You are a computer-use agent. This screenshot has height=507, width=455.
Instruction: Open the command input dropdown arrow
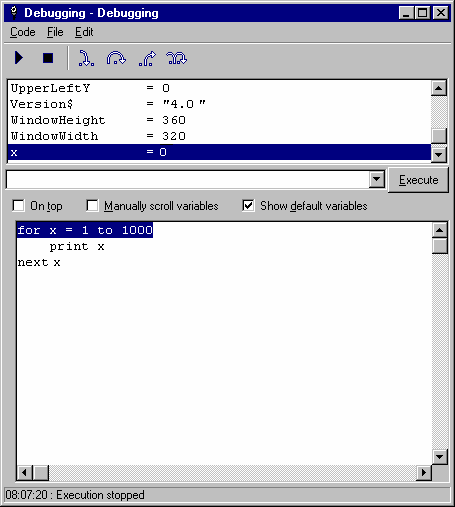coord(377,179)
